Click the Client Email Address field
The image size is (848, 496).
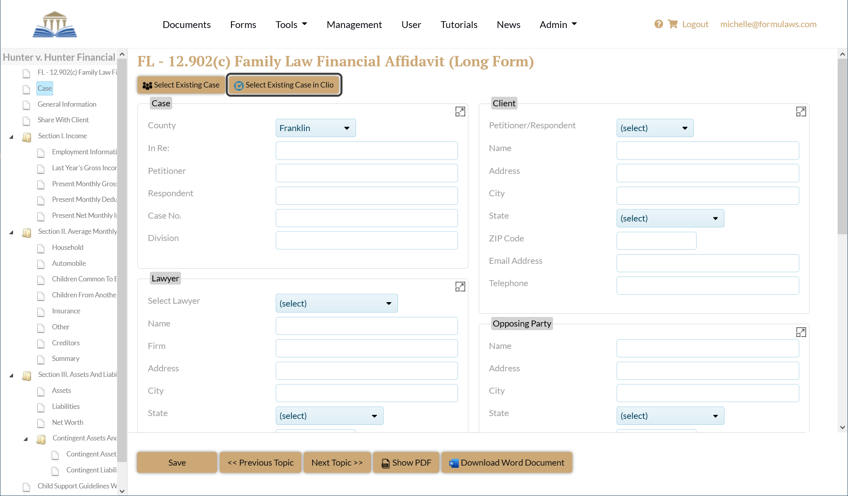(707, 263)
